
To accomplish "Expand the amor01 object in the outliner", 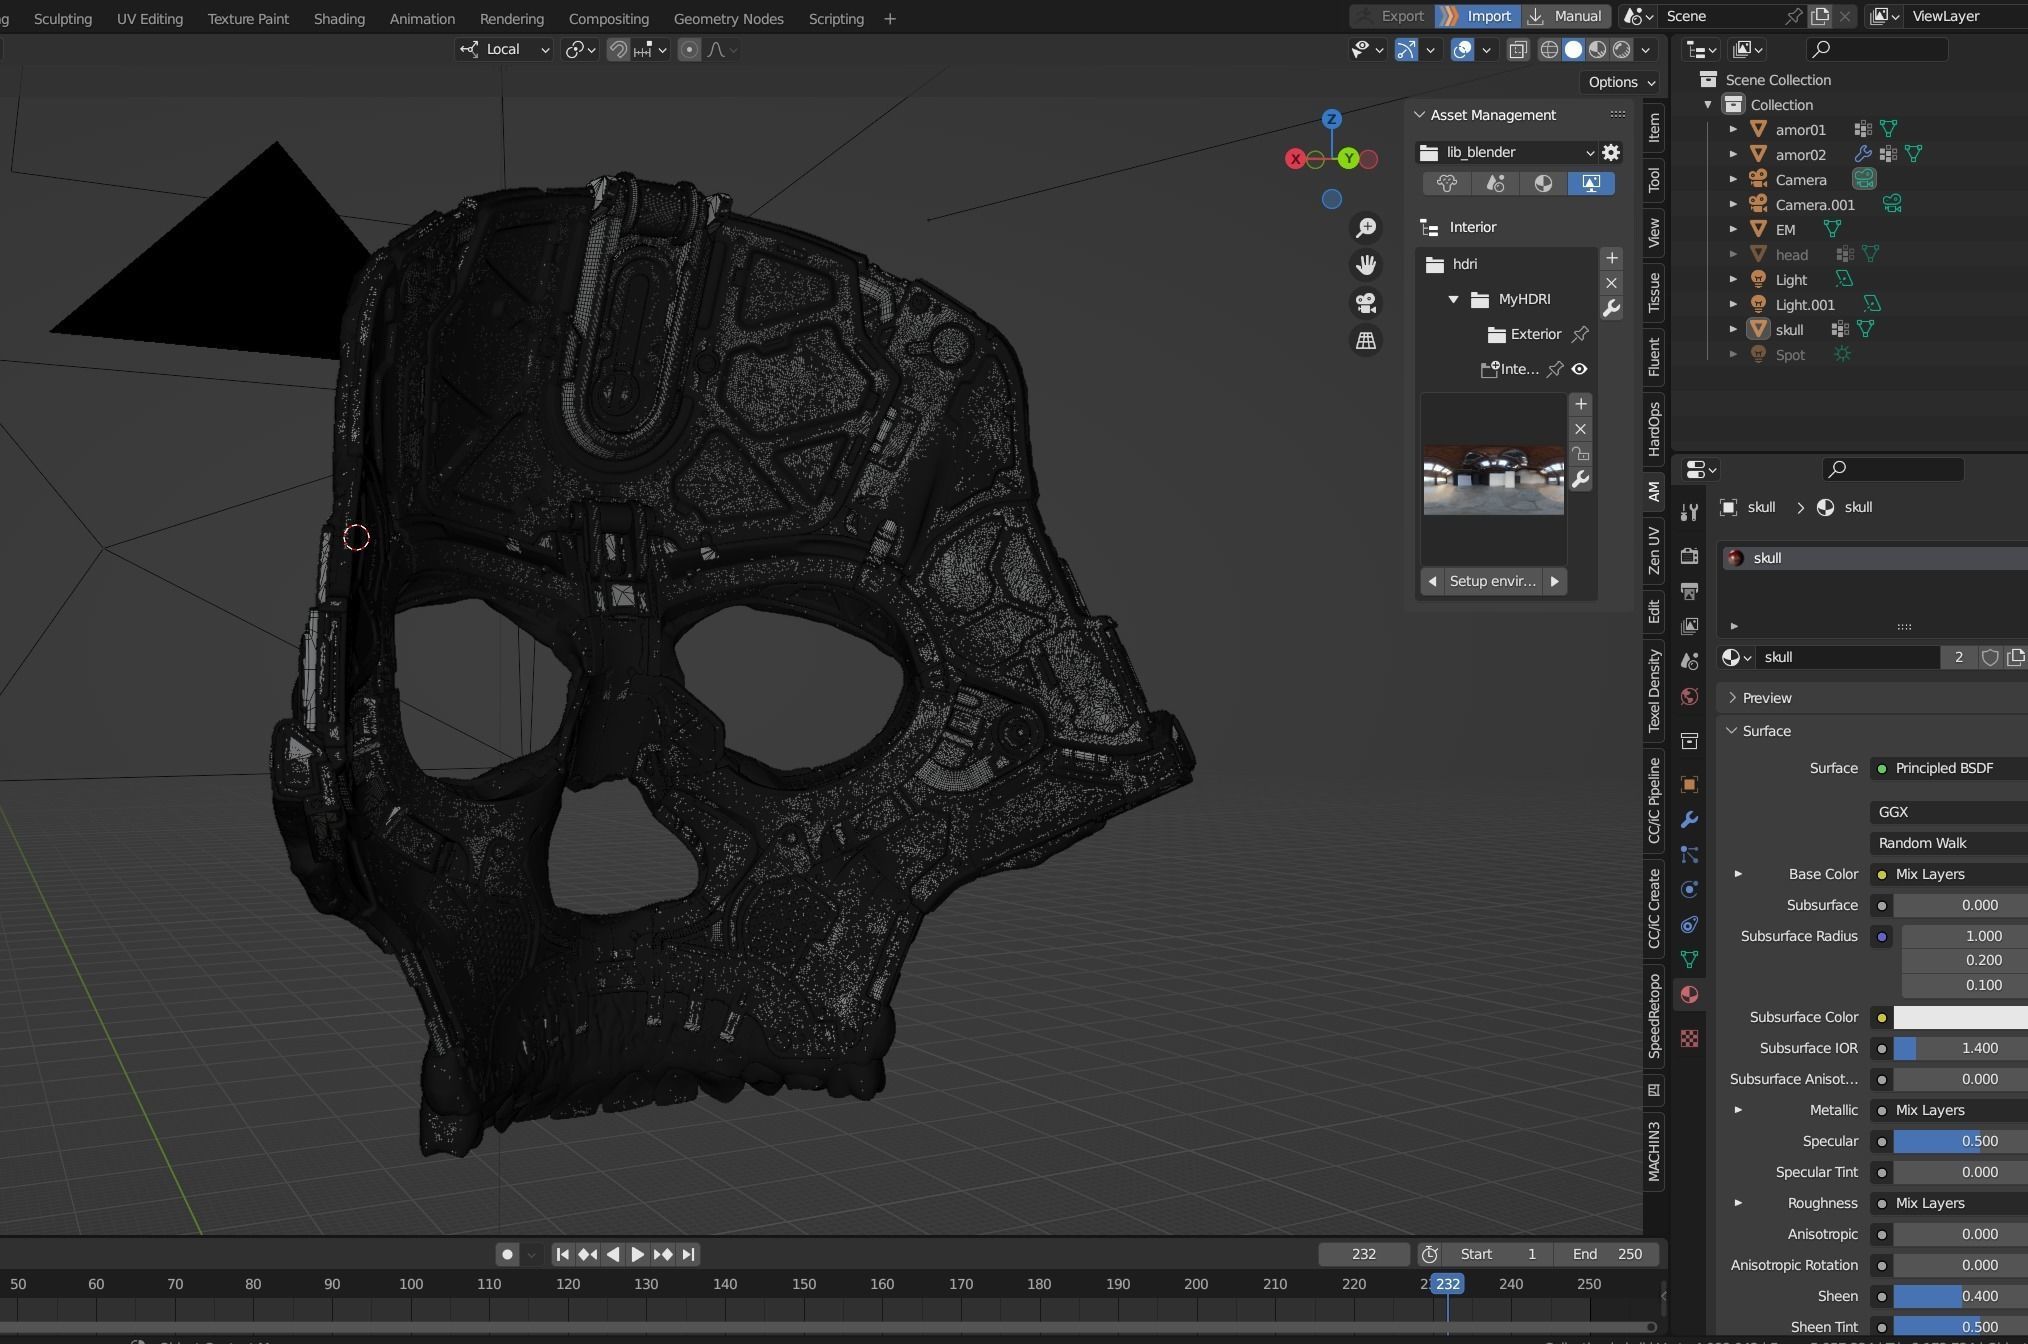I will 1733,129.
